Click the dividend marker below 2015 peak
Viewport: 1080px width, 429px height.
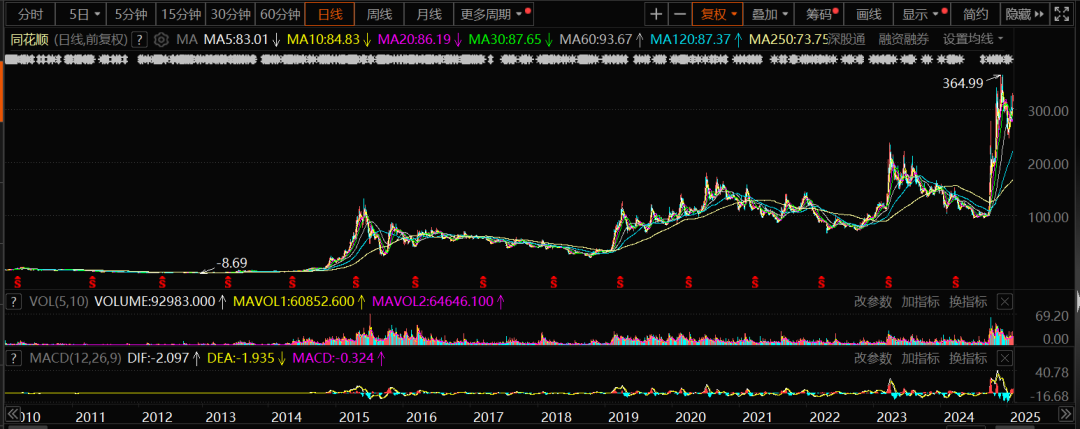(x=356, y=282)
